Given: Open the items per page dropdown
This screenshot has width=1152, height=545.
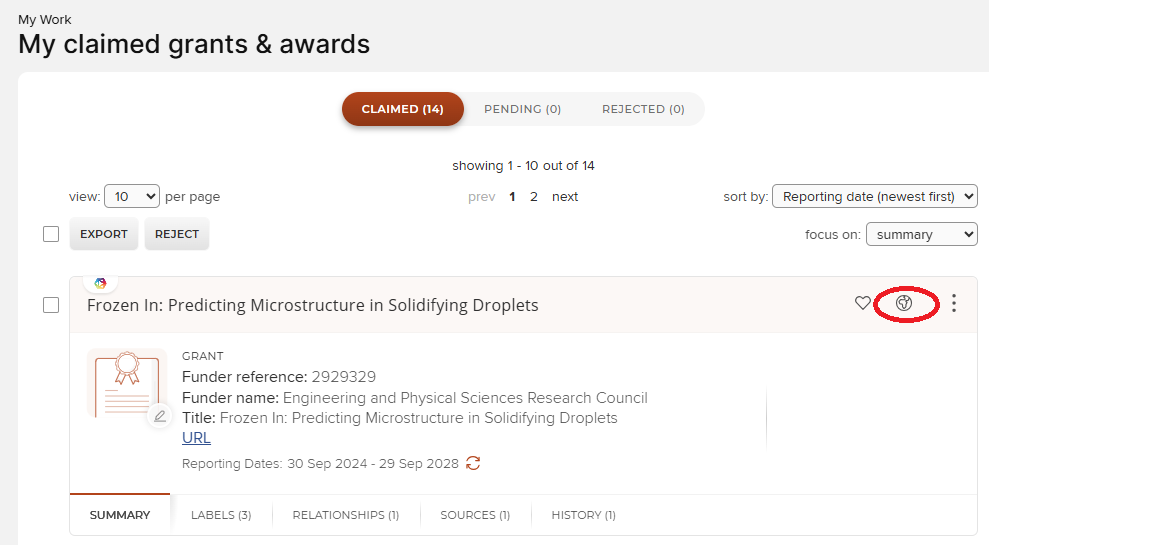Looking at the screenshot, I should pyautogui.click(x=132, y=197).
